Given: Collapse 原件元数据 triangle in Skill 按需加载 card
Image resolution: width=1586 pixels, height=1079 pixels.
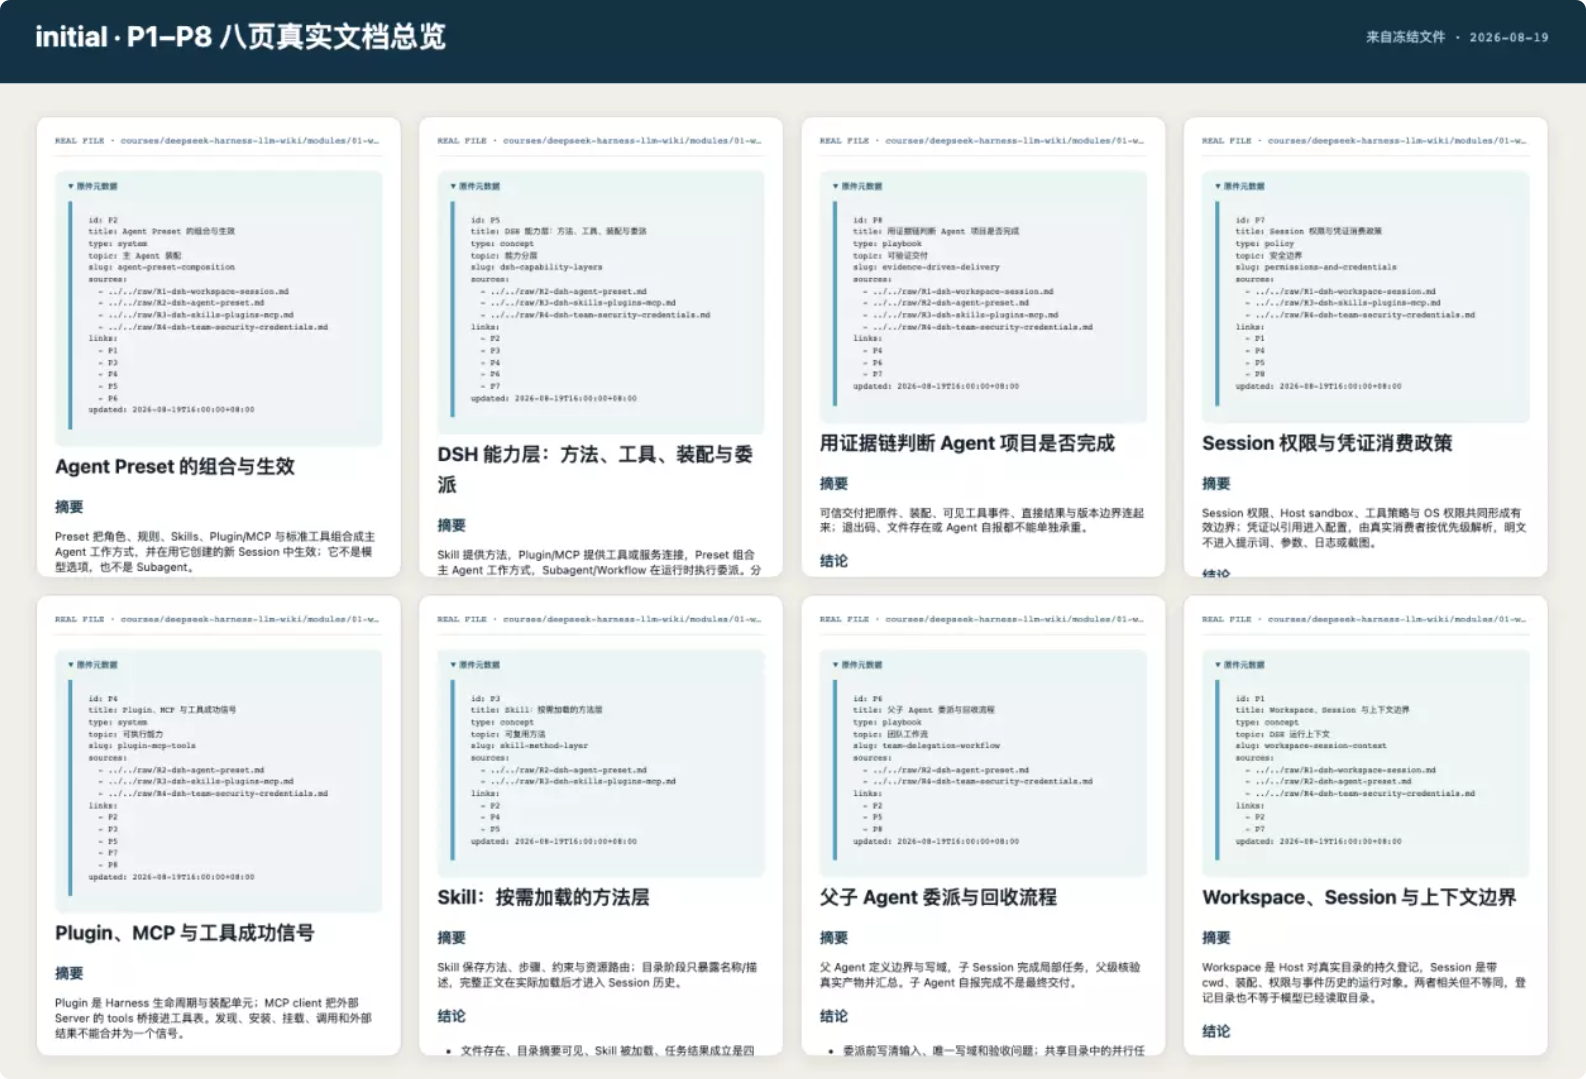Looking at the screenshot, I should point(453,665).
